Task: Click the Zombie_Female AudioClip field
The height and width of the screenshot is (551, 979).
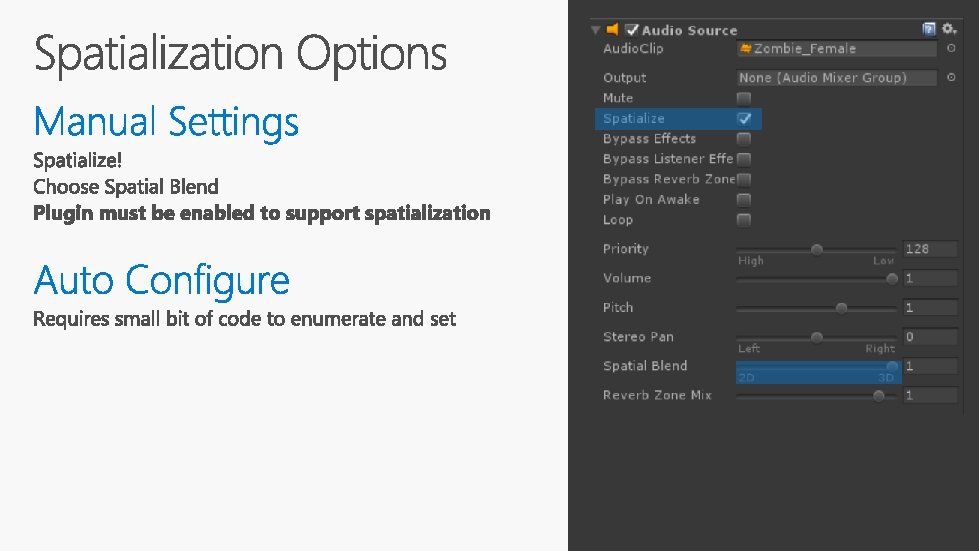Action: point(836,48)
